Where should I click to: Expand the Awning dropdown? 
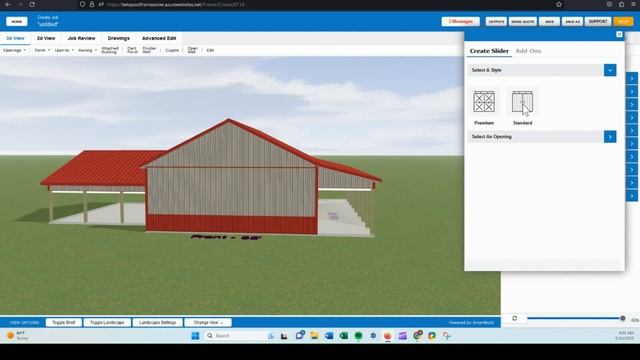coord(87,50)
